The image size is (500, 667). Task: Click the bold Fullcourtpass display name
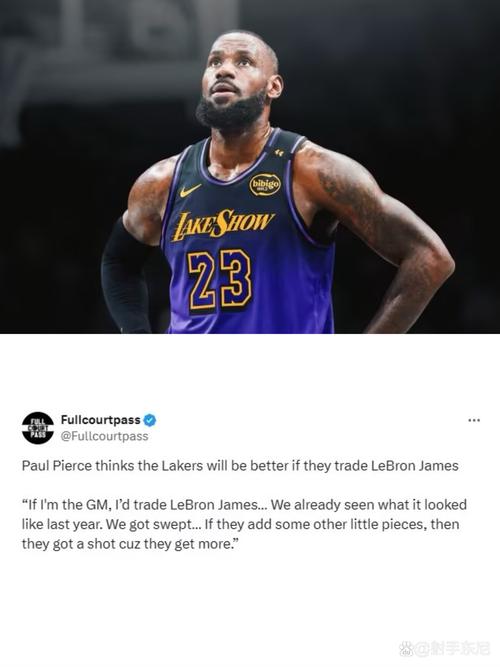pos(100,420)
